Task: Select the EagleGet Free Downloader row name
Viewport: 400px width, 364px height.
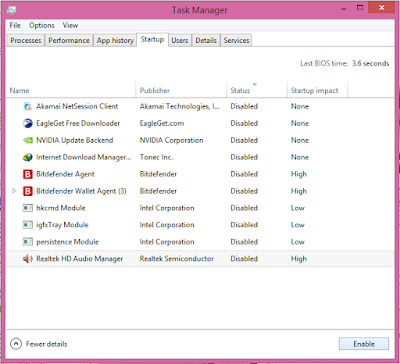Action: click(x=78, y=123)
